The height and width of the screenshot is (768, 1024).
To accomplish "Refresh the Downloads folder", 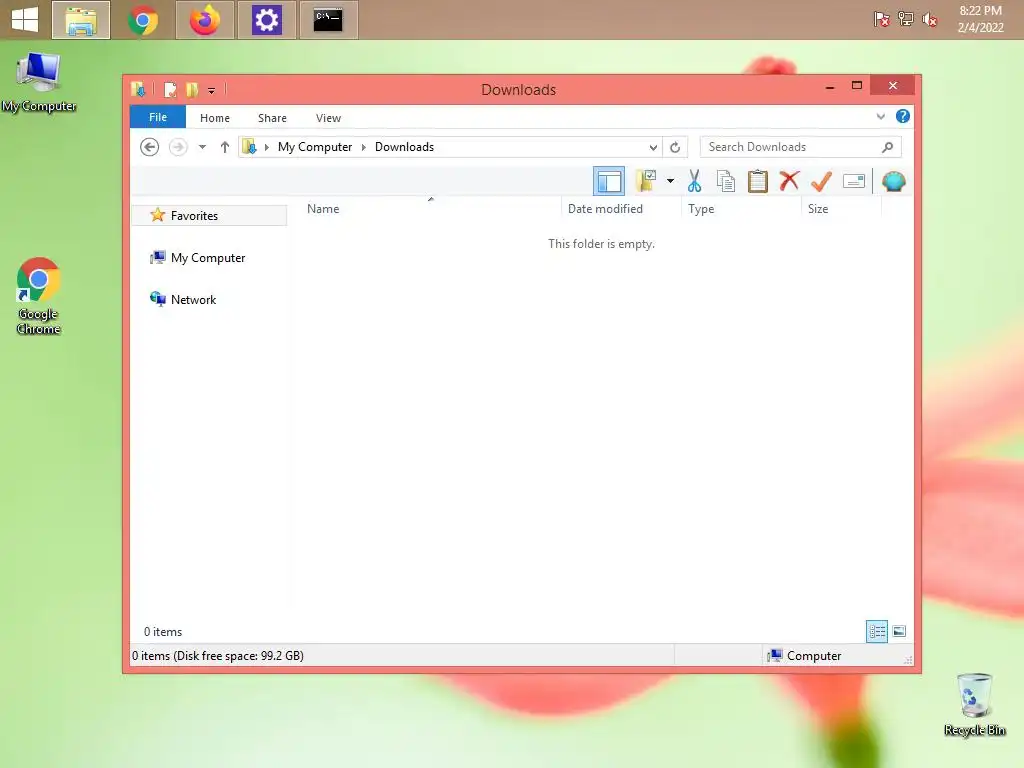I will 675,147.
